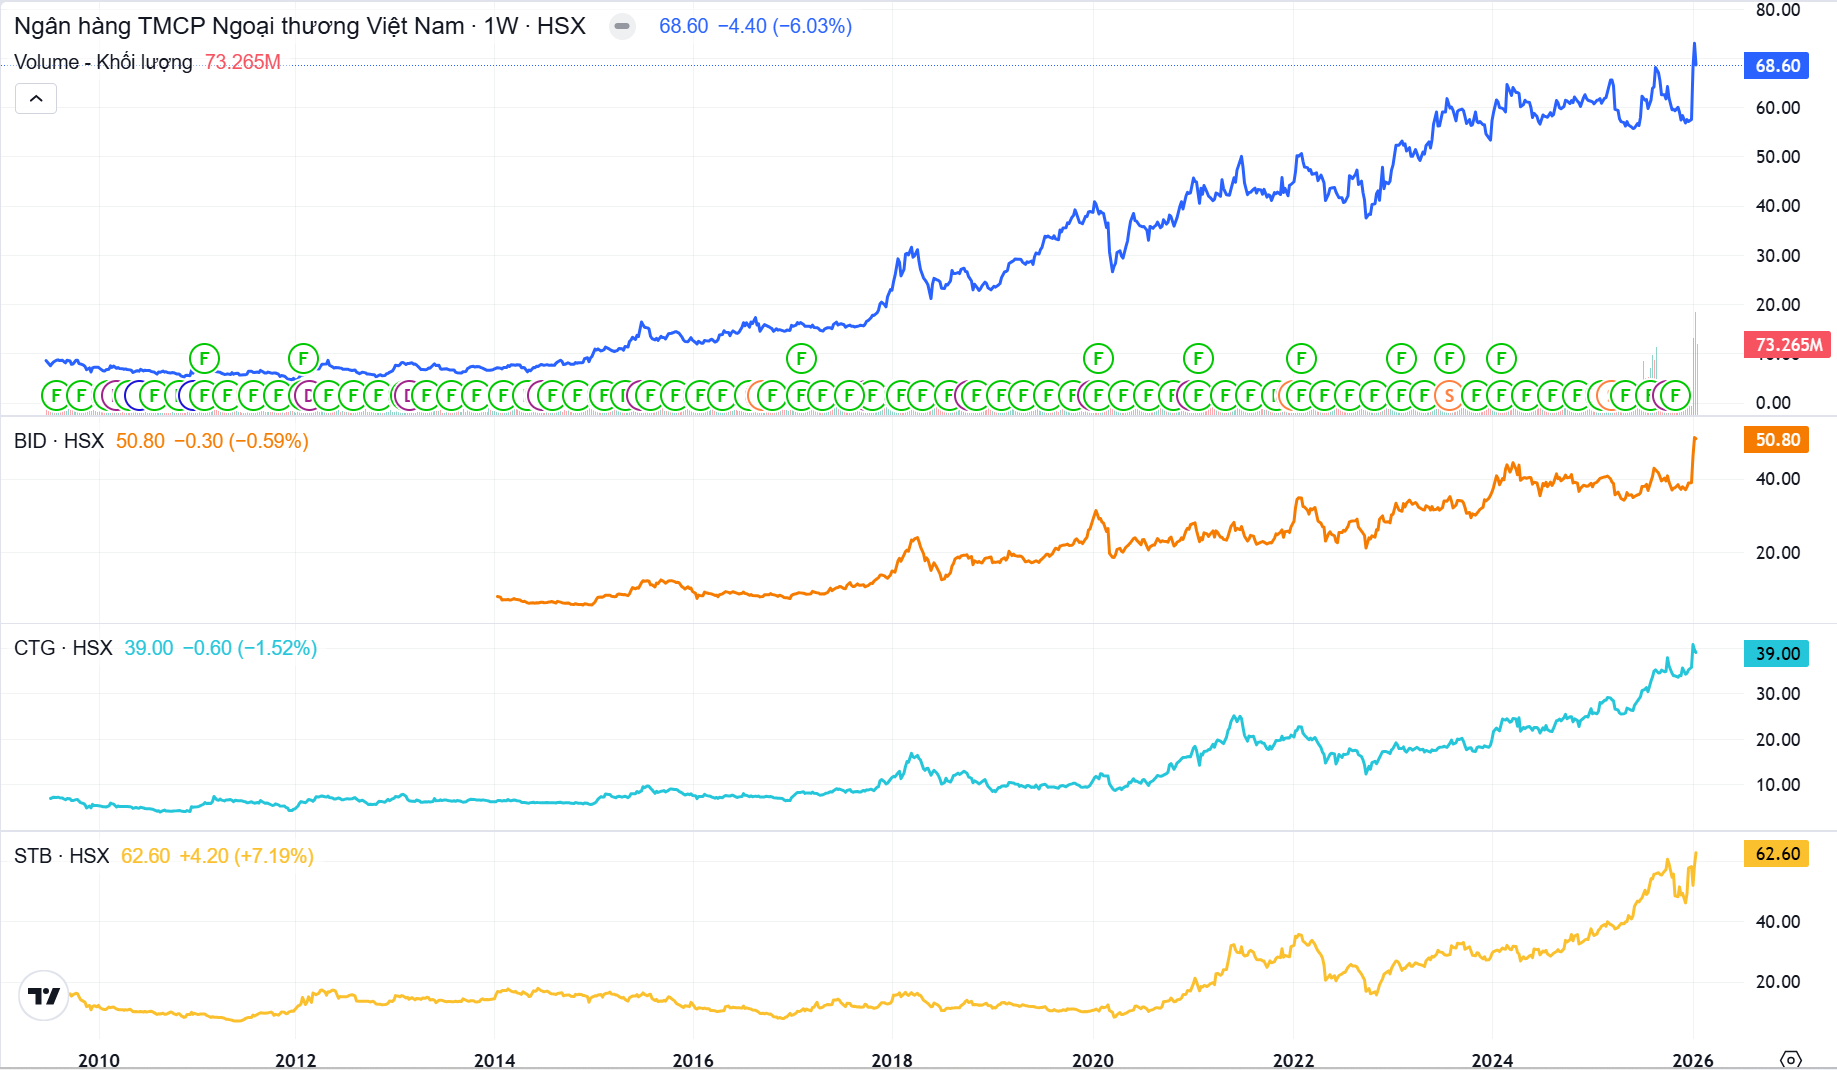Click the TradingView logo

44,996
